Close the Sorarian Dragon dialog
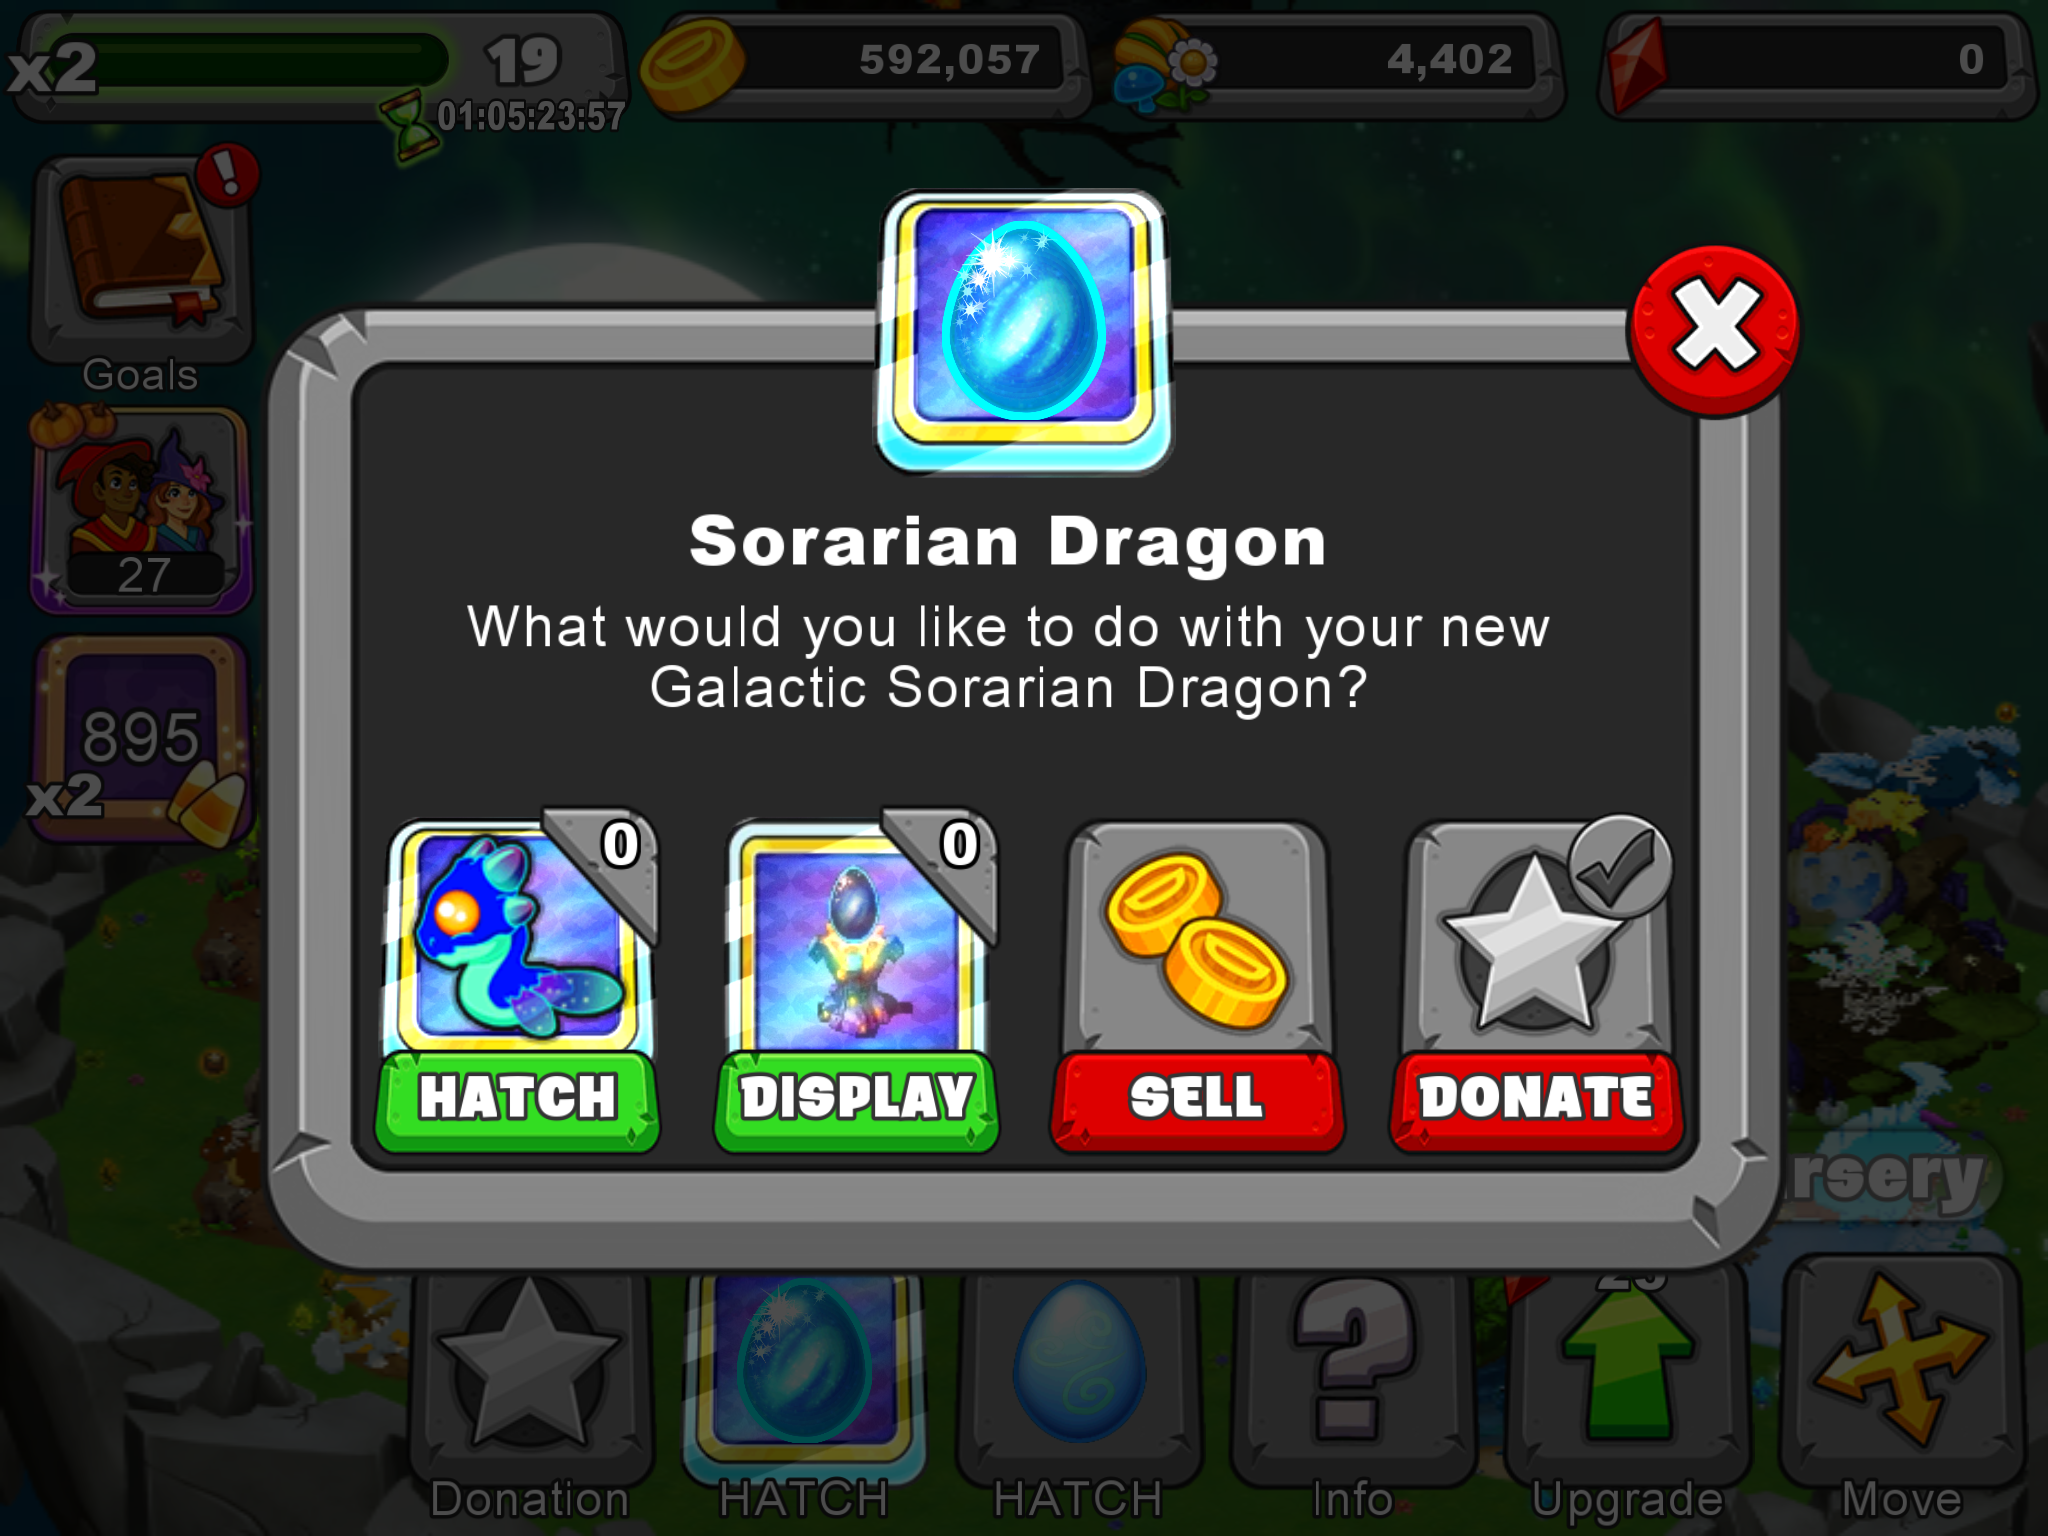 click(1714, 328)
